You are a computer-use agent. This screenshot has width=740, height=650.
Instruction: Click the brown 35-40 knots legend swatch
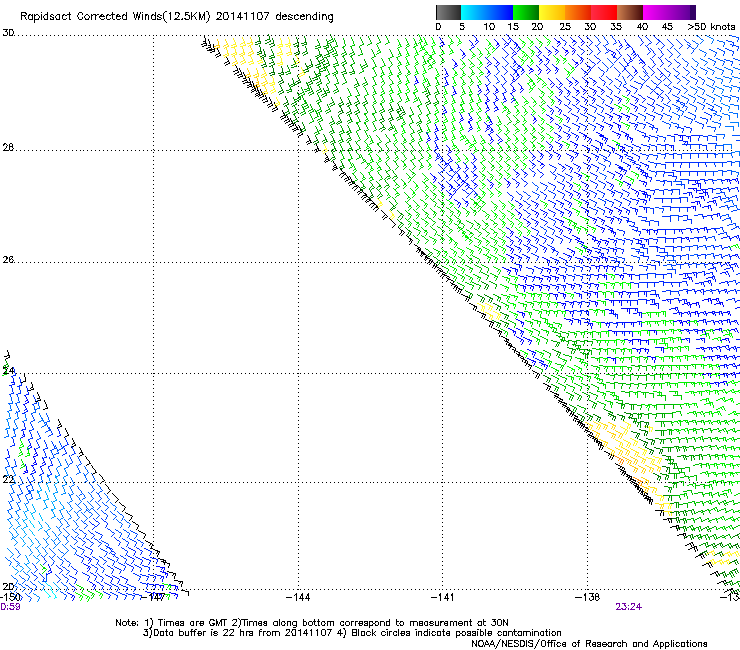click(x=630, y=12)
